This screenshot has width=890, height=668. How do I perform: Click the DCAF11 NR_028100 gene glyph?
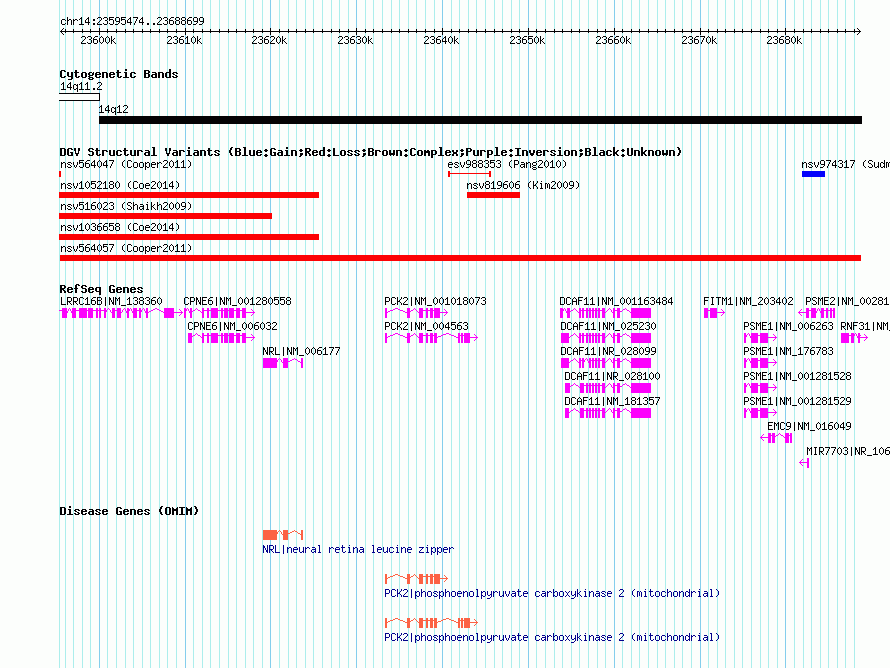[x=607, y=388]
